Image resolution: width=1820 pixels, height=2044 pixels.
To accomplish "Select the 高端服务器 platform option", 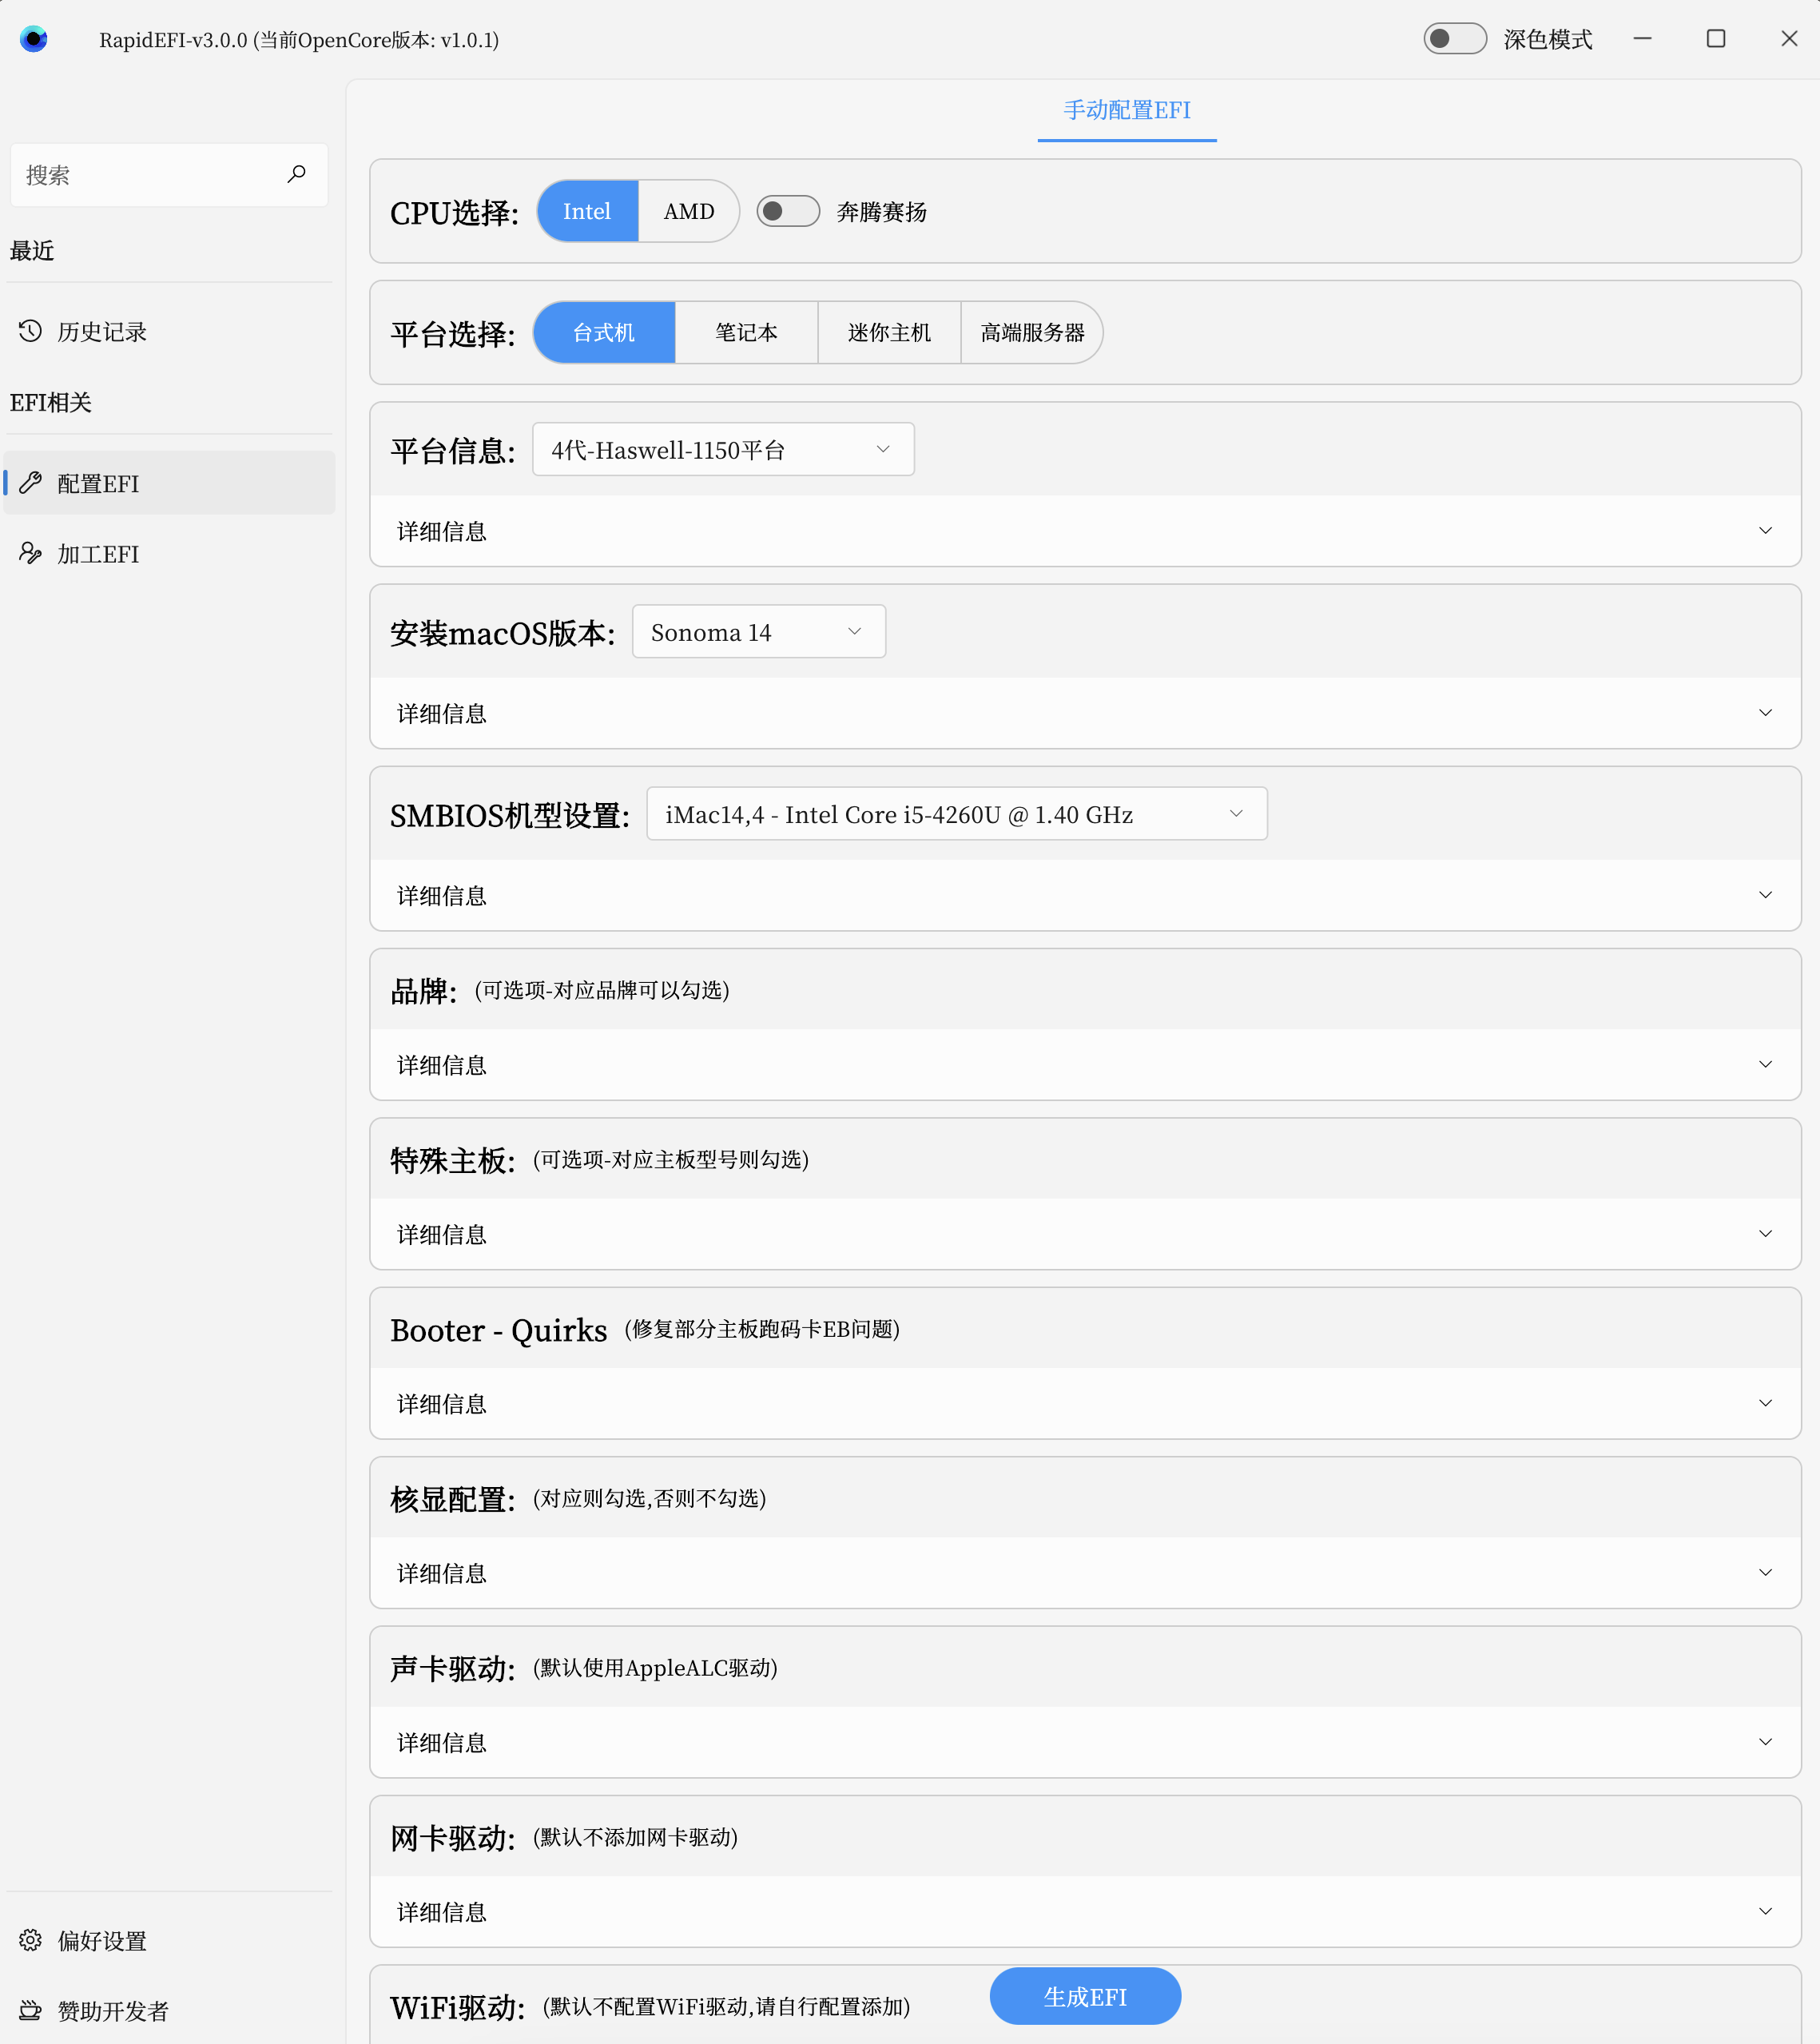I will [x=1032, y=332].
